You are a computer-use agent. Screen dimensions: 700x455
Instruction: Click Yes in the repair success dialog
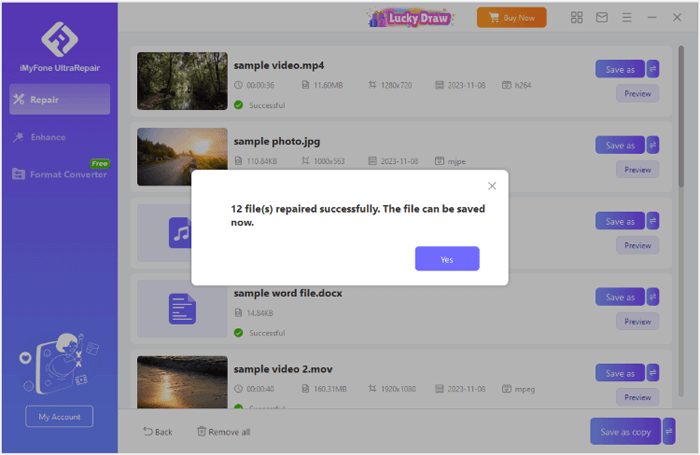(447, 259)
